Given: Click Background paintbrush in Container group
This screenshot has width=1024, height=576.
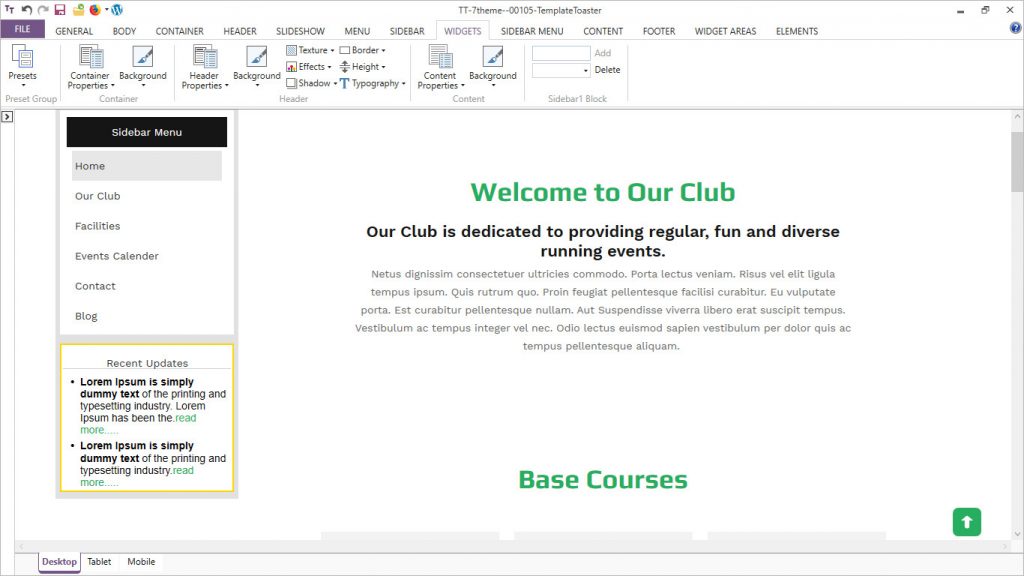Looking at the screenshot, I should (142, 57).
